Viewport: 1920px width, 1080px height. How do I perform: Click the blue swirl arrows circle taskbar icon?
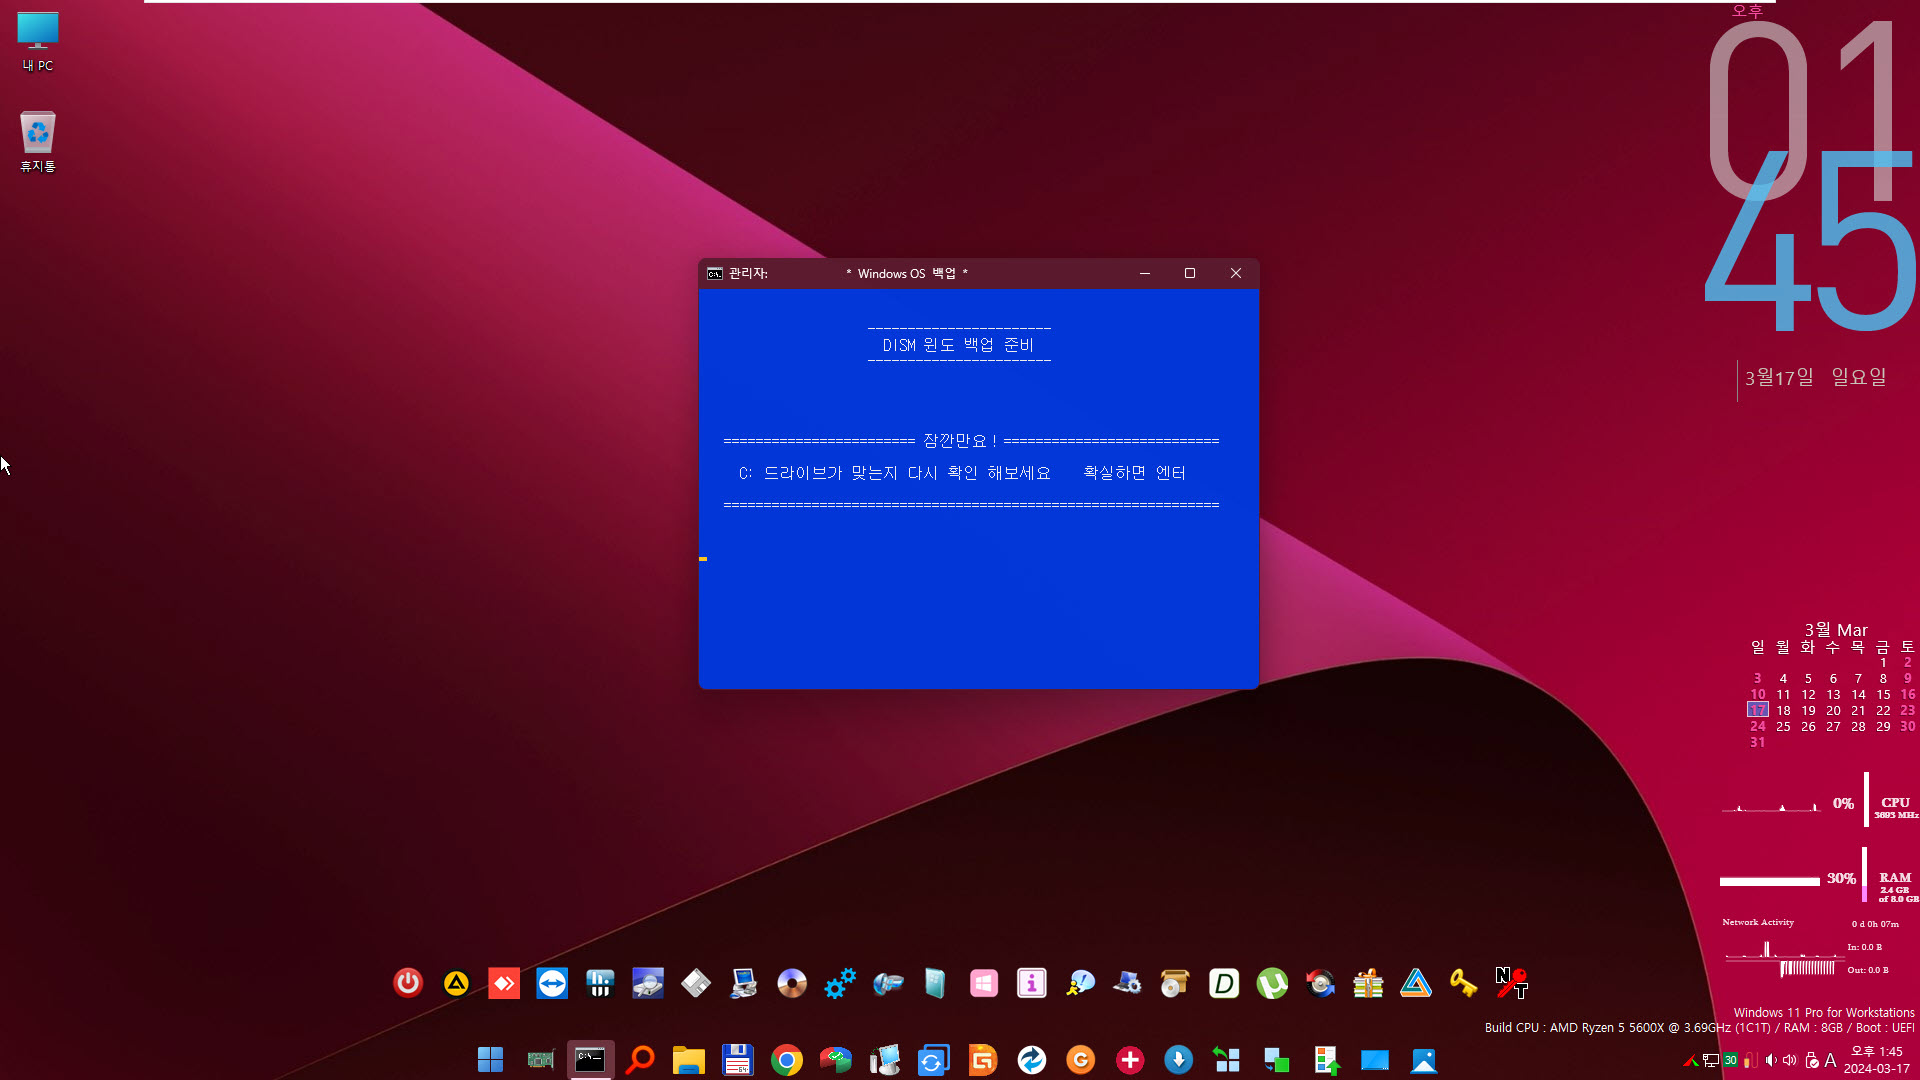click(x=1032, y=1060)
